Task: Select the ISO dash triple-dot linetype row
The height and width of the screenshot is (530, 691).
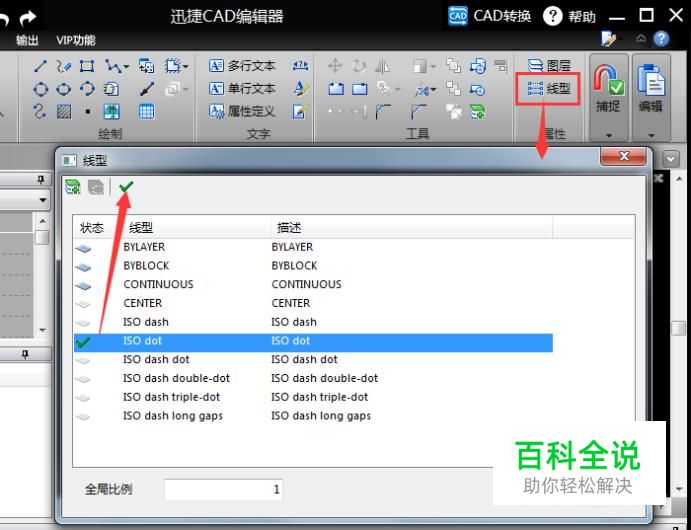Action: pos(313,397)
